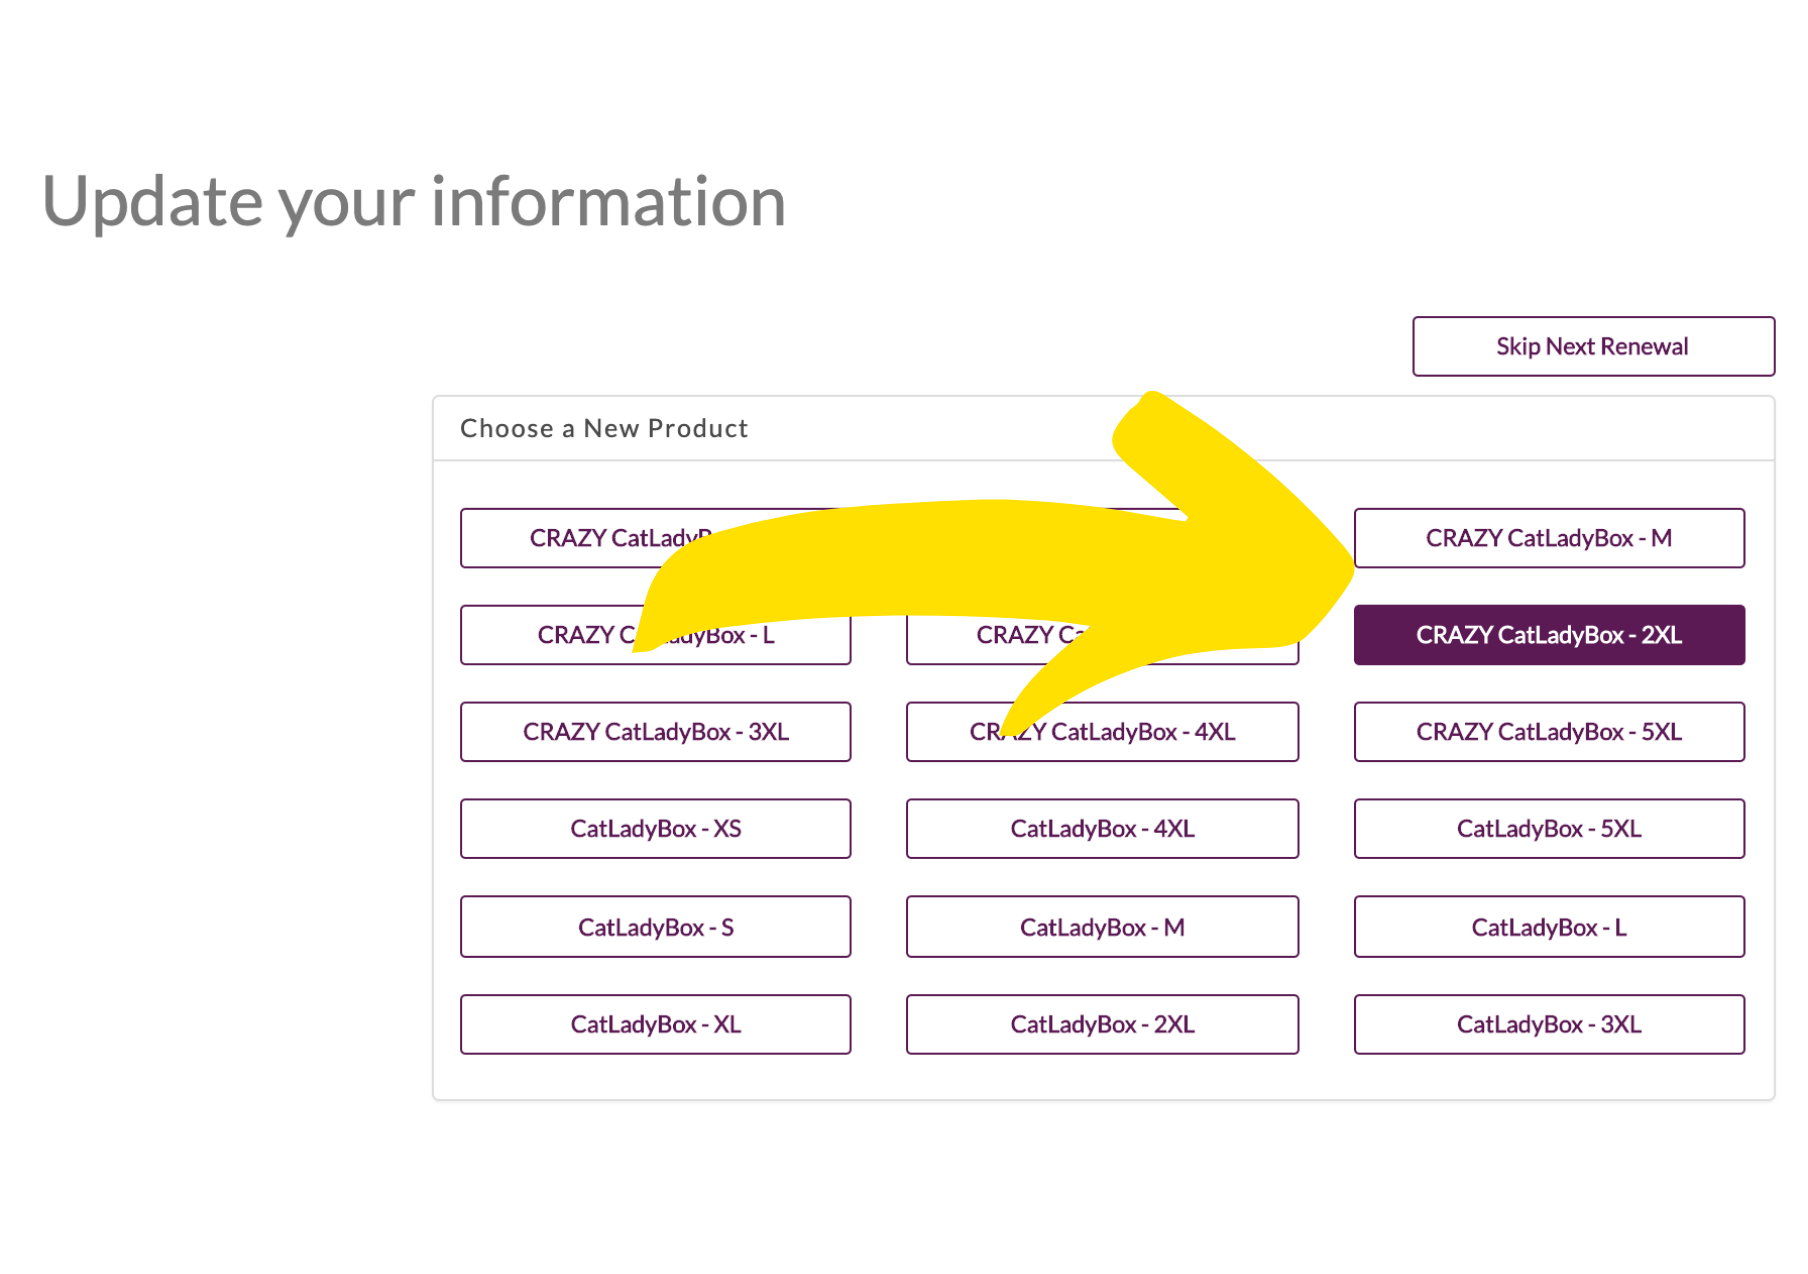
Task: Pick the plain CatLadyBox - 5XL option
Action: 1548,829
